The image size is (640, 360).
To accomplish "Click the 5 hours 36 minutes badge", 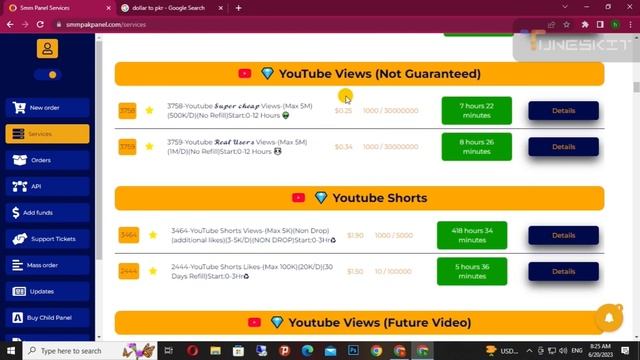I will [x=472, y=271].
